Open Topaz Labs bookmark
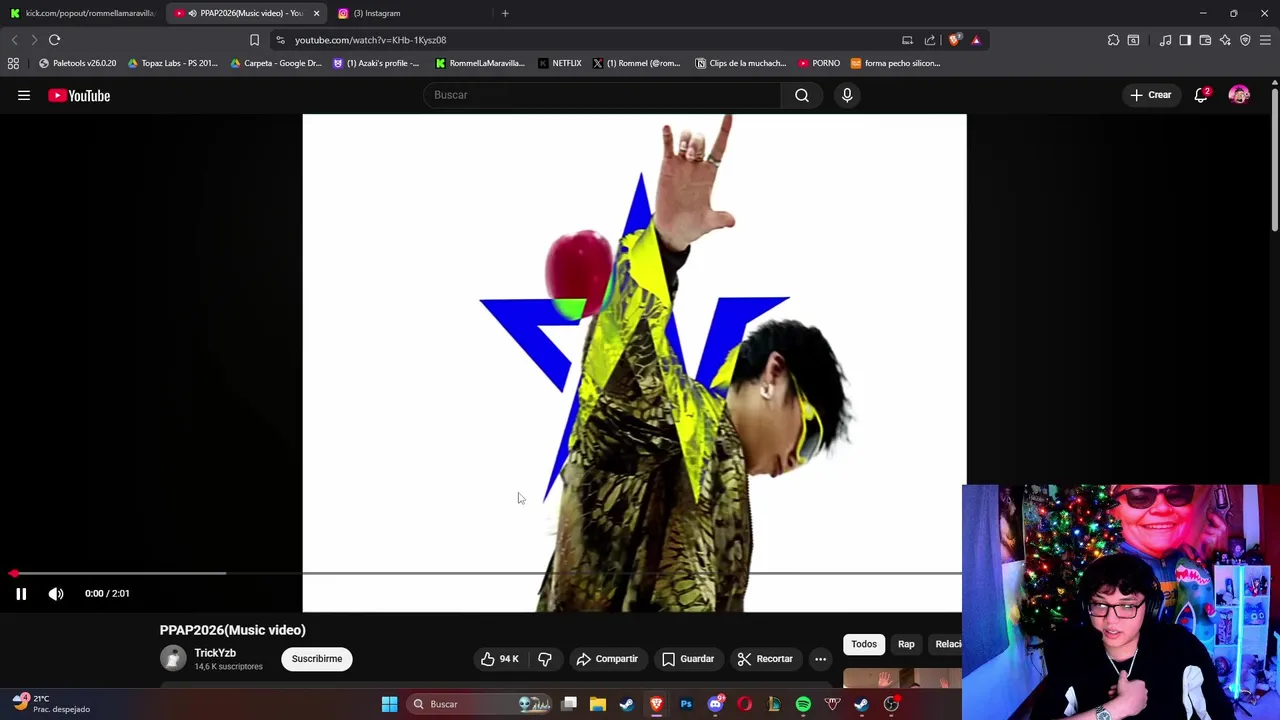Viewport: 1280px width, 720px height. tap(172, 63)
